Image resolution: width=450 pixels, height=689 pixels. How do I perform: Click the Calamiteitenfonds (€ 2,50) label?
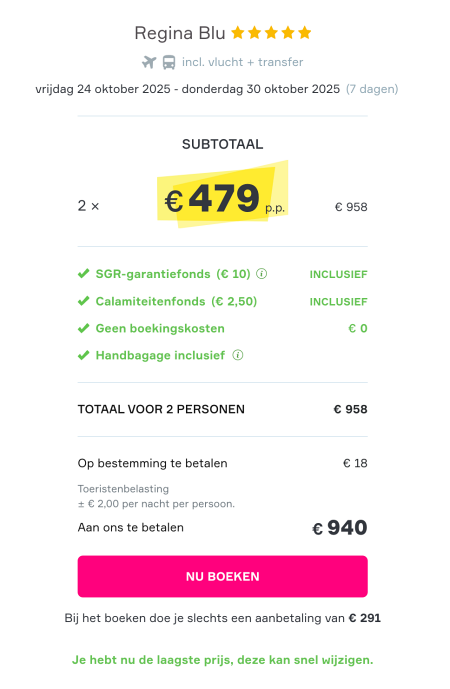pyautogui.click(x=176, y=301)
